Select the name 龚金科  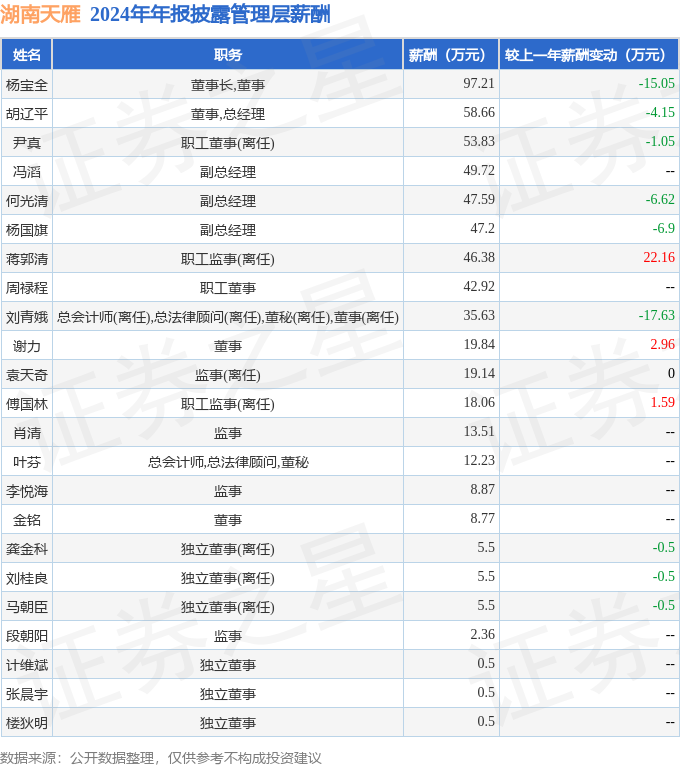tap(26, 549)
